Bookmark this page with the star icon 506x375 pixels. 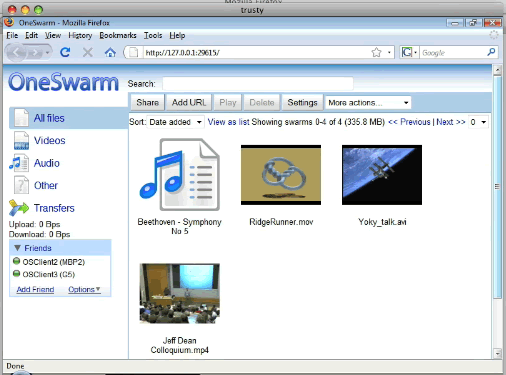pos(376,52)
